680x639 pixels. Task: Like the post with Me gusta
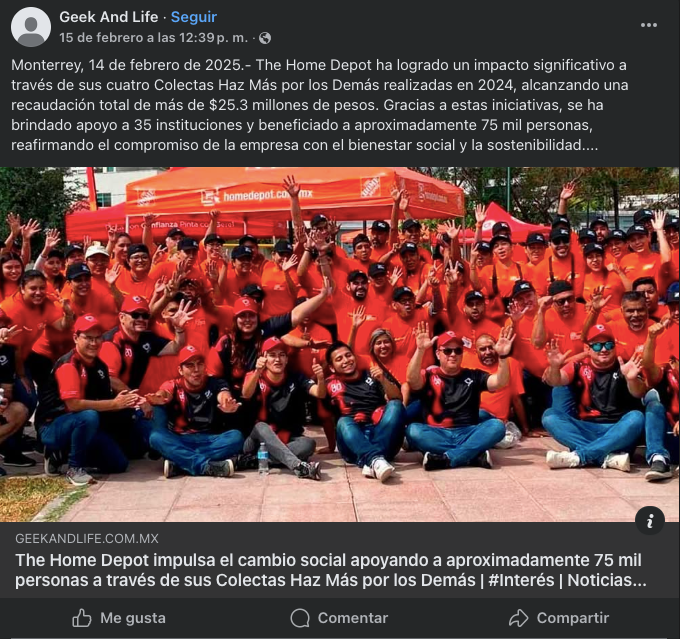(x=119, y=618)
